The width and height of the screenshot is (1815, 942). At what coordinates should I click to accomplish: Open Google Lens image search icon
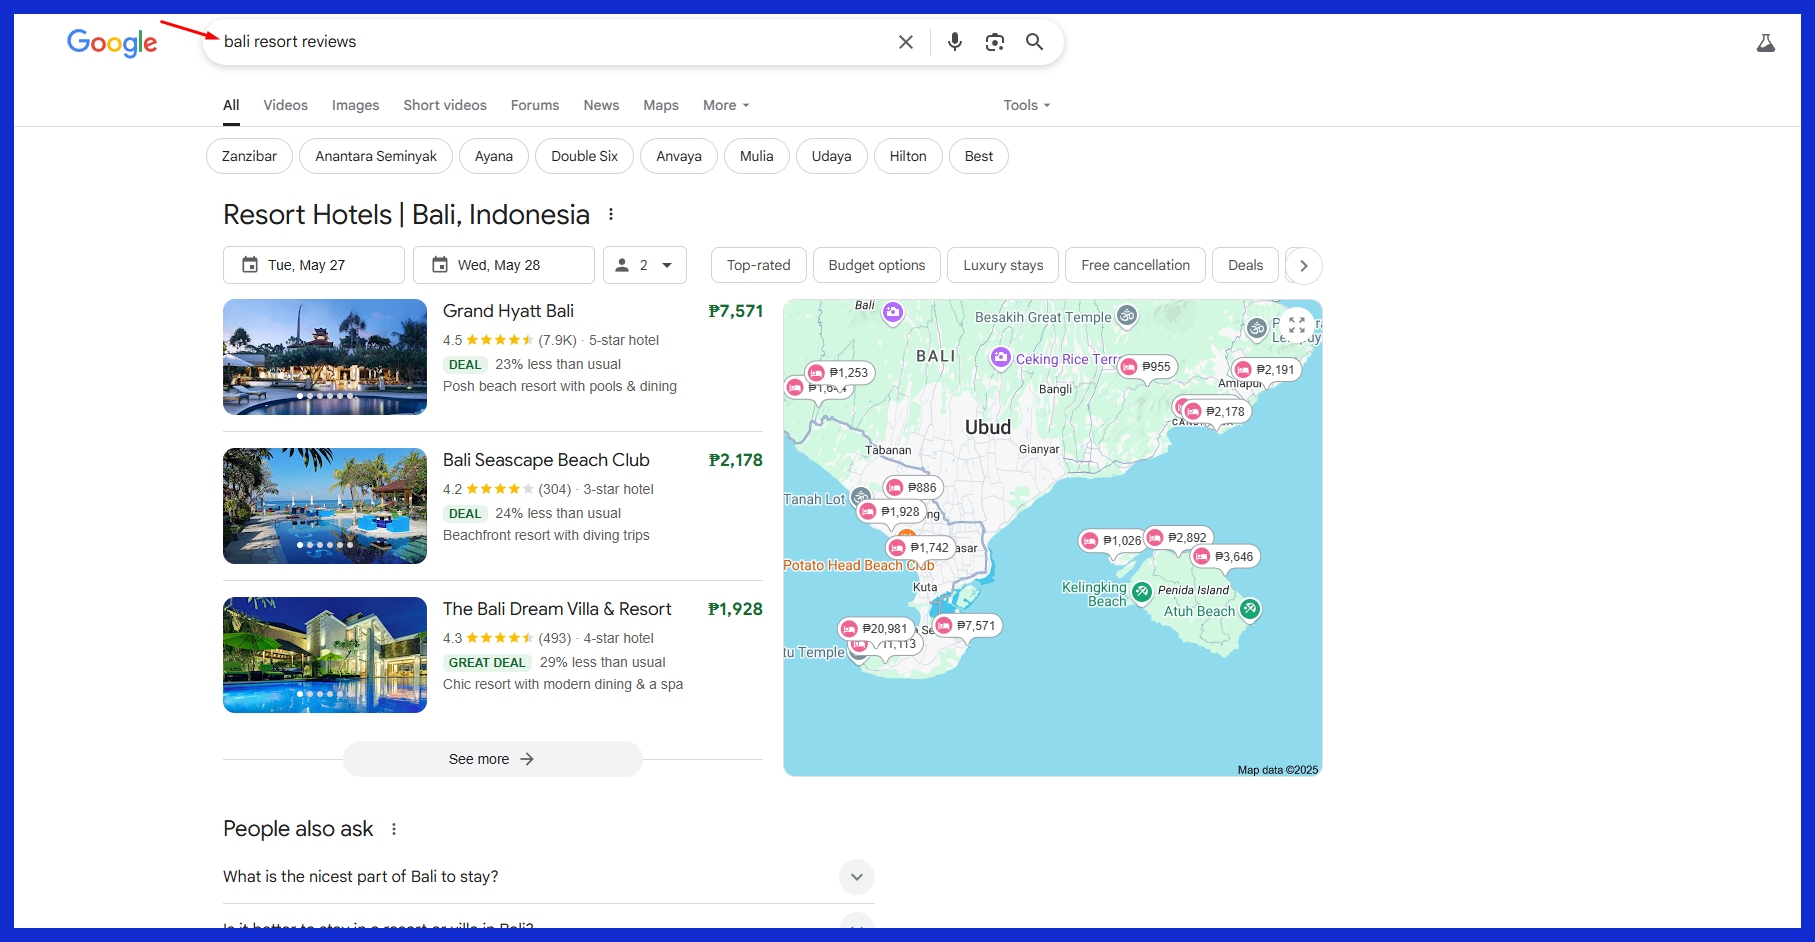click(x=994, y=42)
